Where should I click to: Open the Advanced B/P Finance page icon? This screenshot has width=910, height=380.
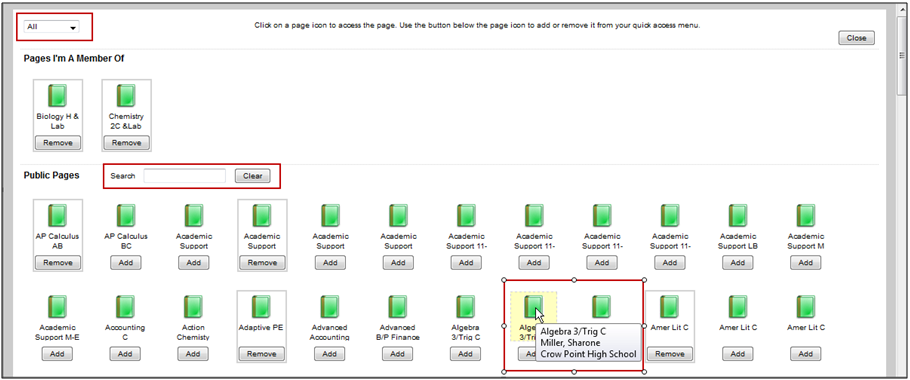(x=398, y=307)
